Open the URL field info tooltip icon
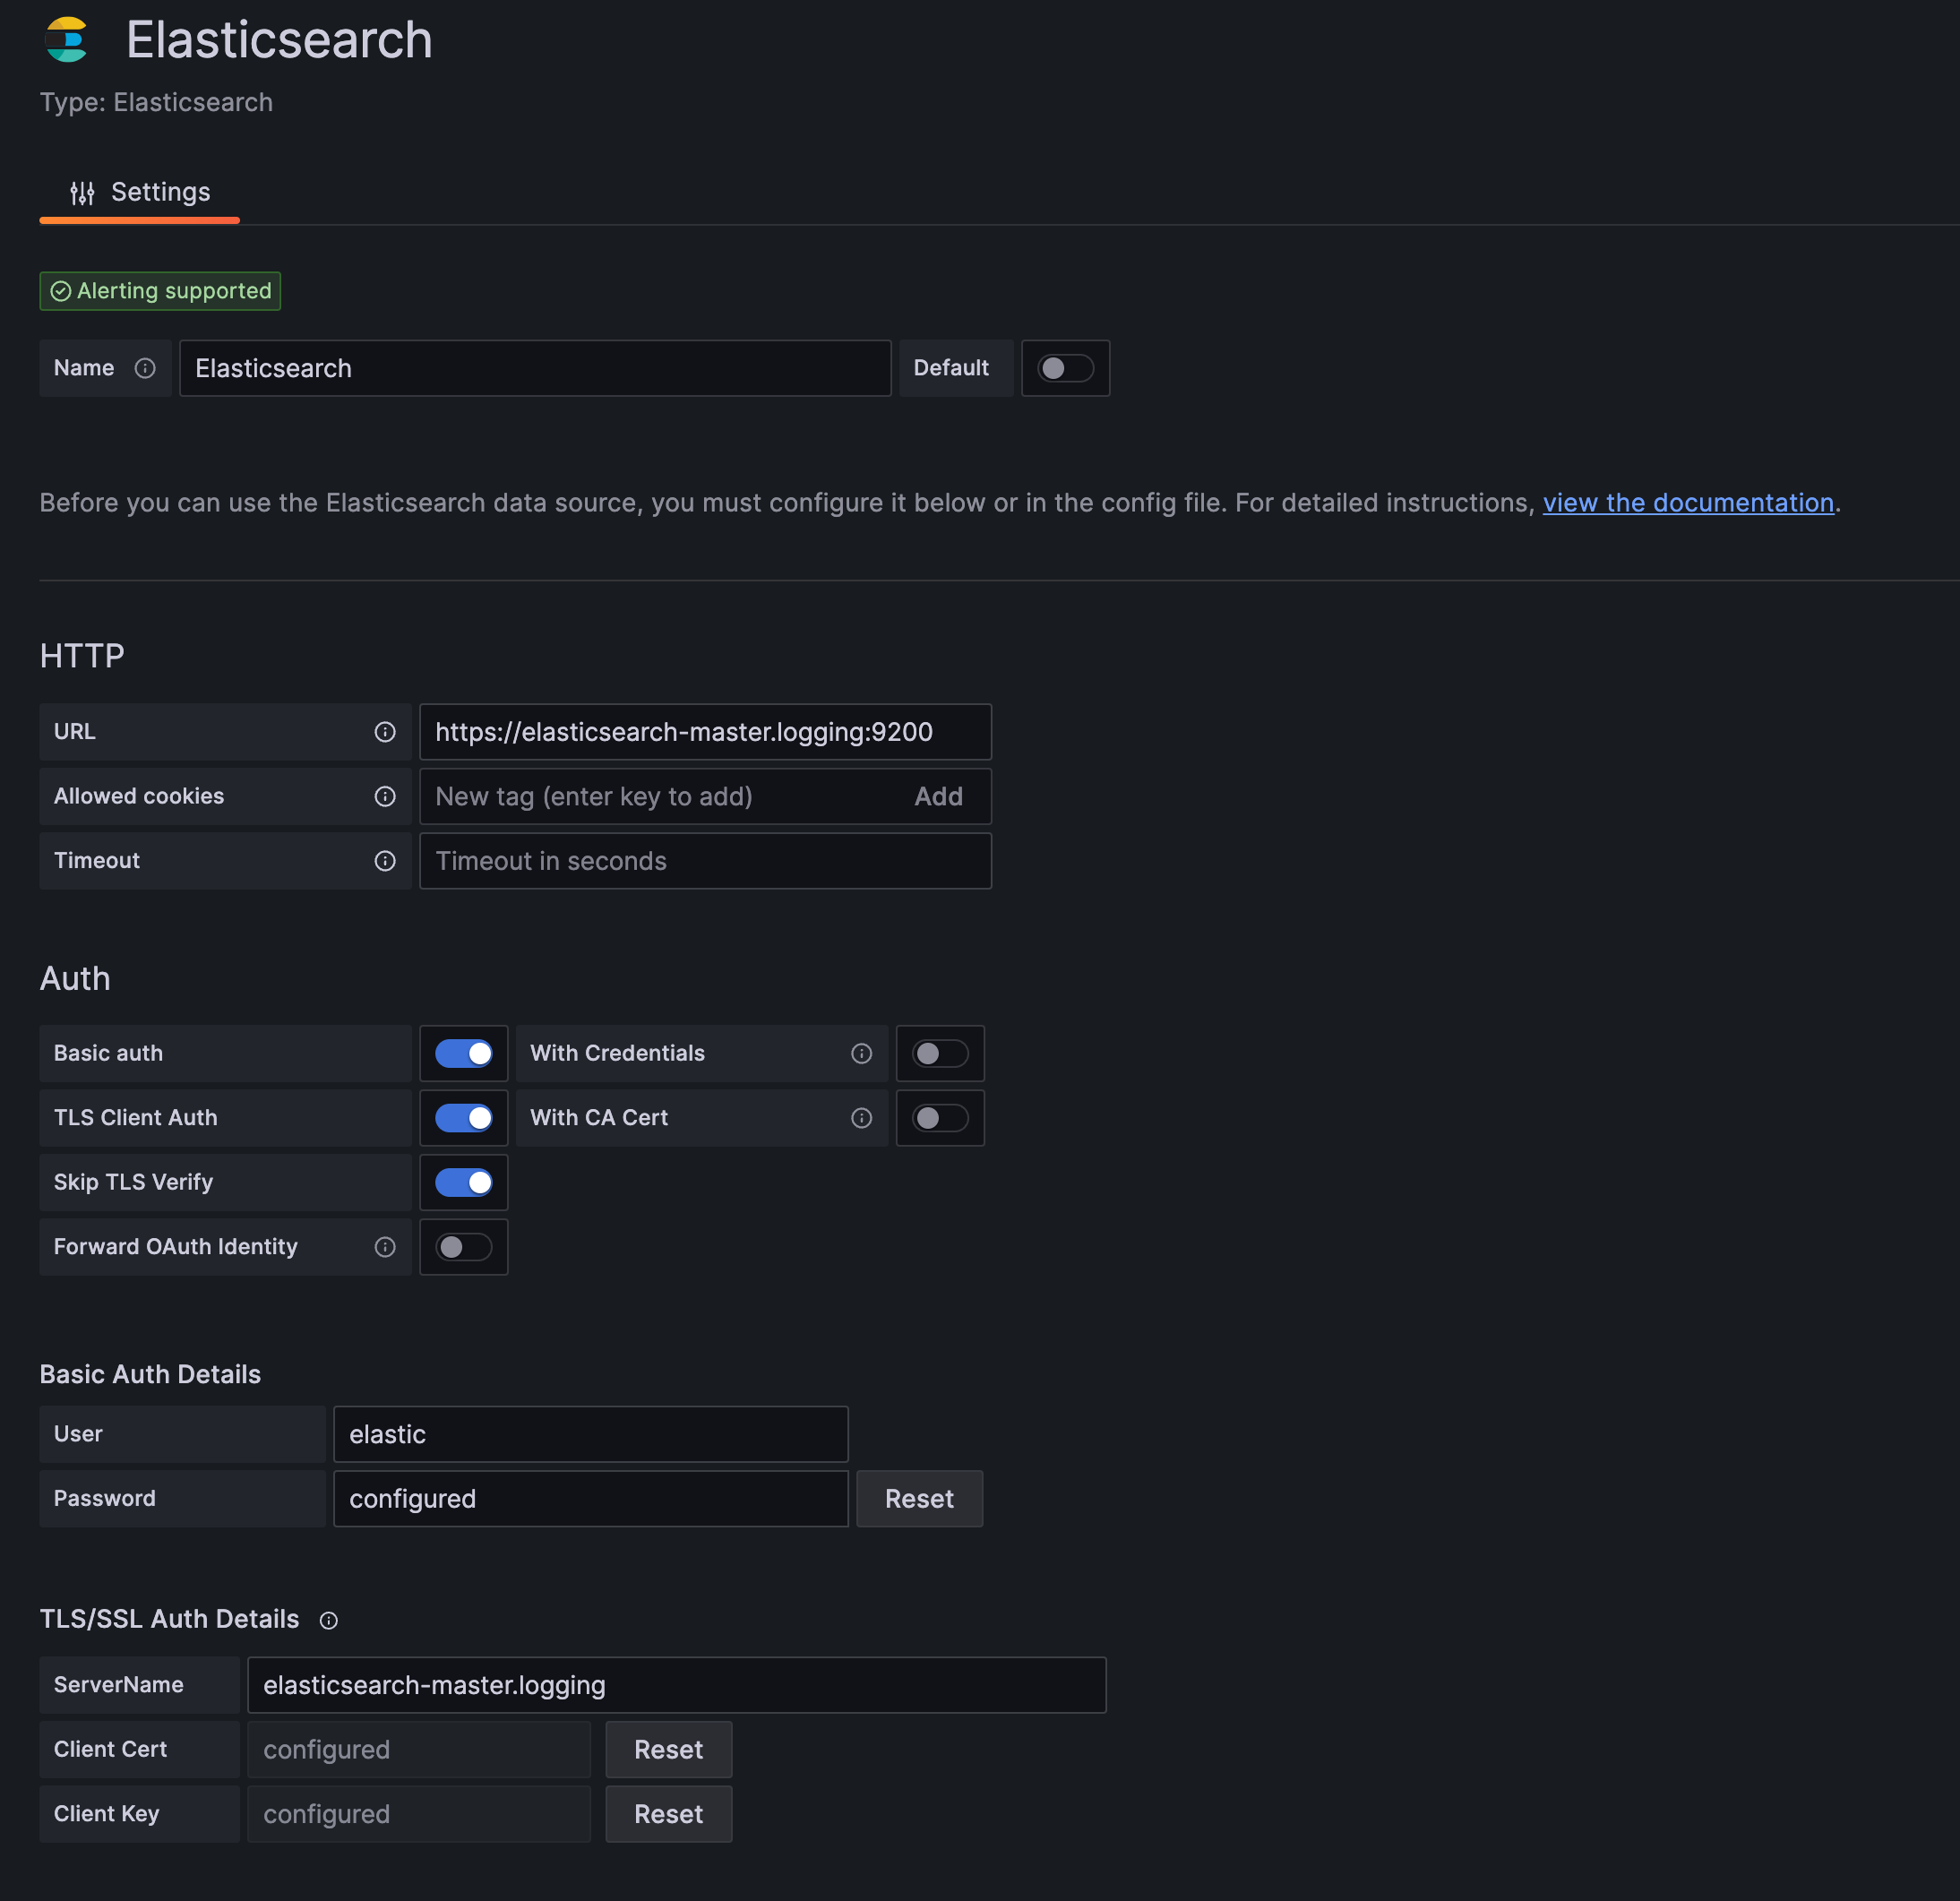This screenshot has width=1960, height=1901. click(385, 731)
